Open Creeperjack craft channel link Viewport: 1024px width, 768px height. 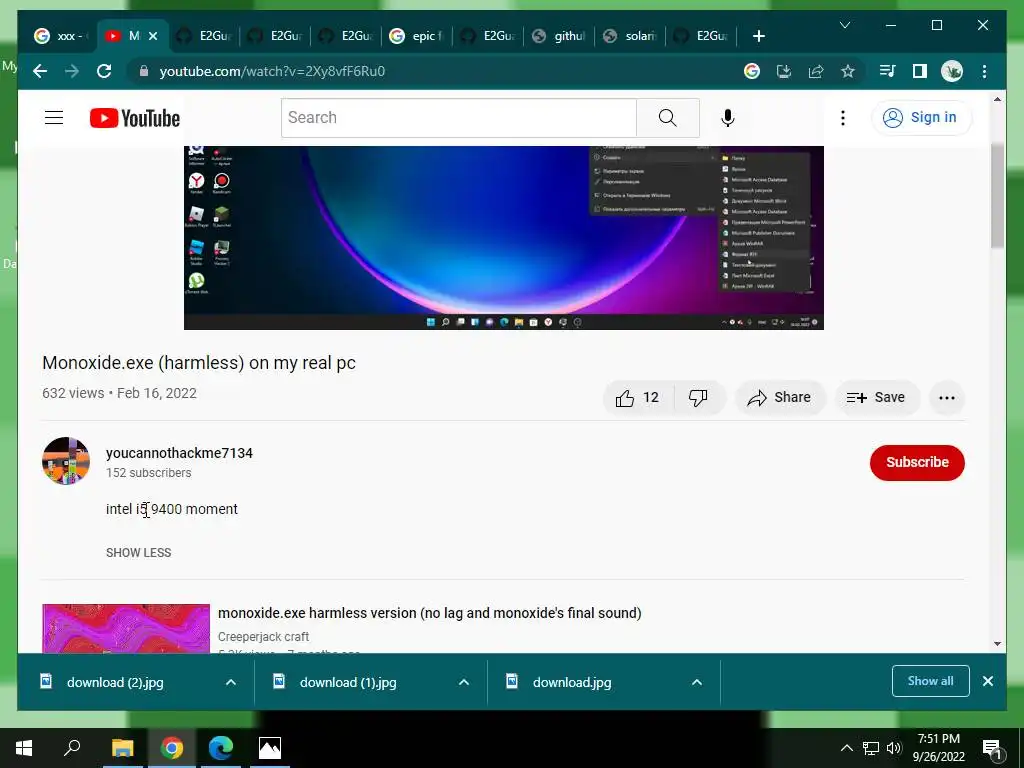pos(263,637)
